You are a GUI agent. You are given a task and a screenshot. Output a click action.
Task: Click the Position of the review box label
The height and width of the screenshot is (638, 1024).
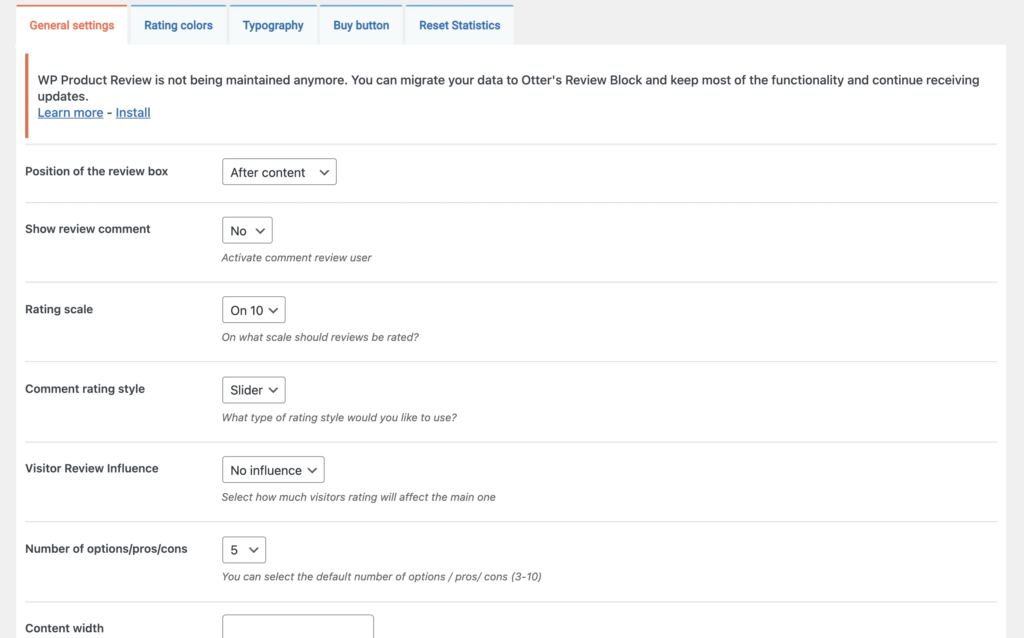96,171
